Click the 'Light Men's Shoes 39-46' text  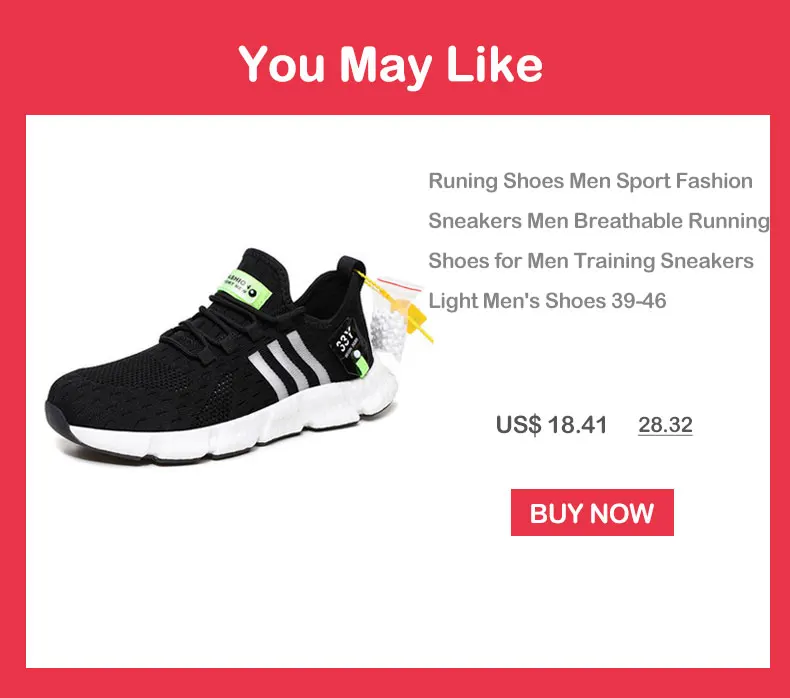547,301
